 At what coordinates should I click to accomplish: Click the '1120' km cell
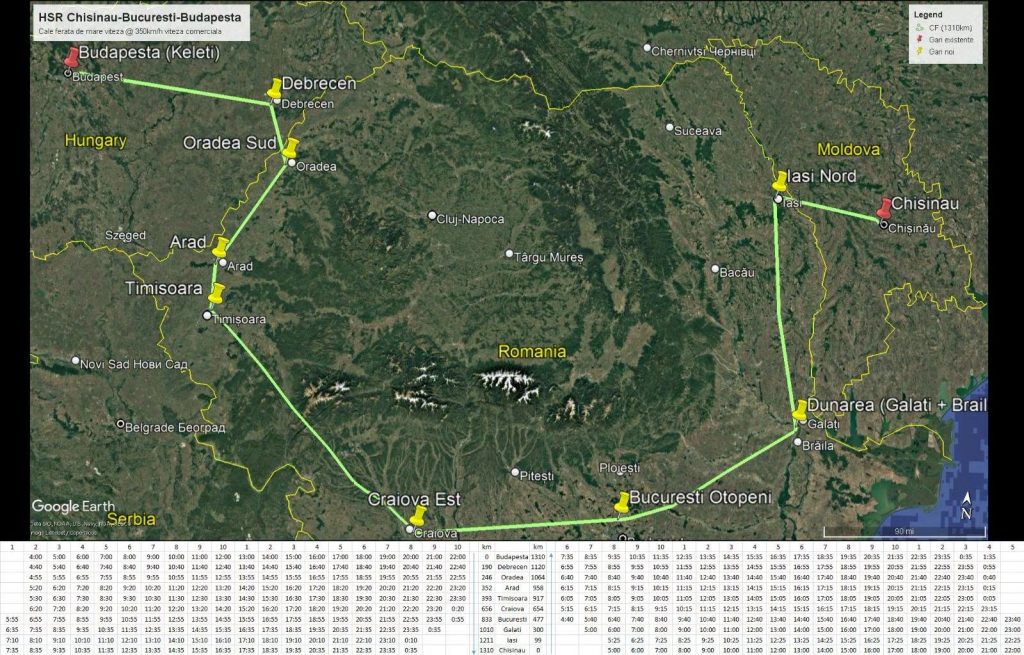click(538, 567)
